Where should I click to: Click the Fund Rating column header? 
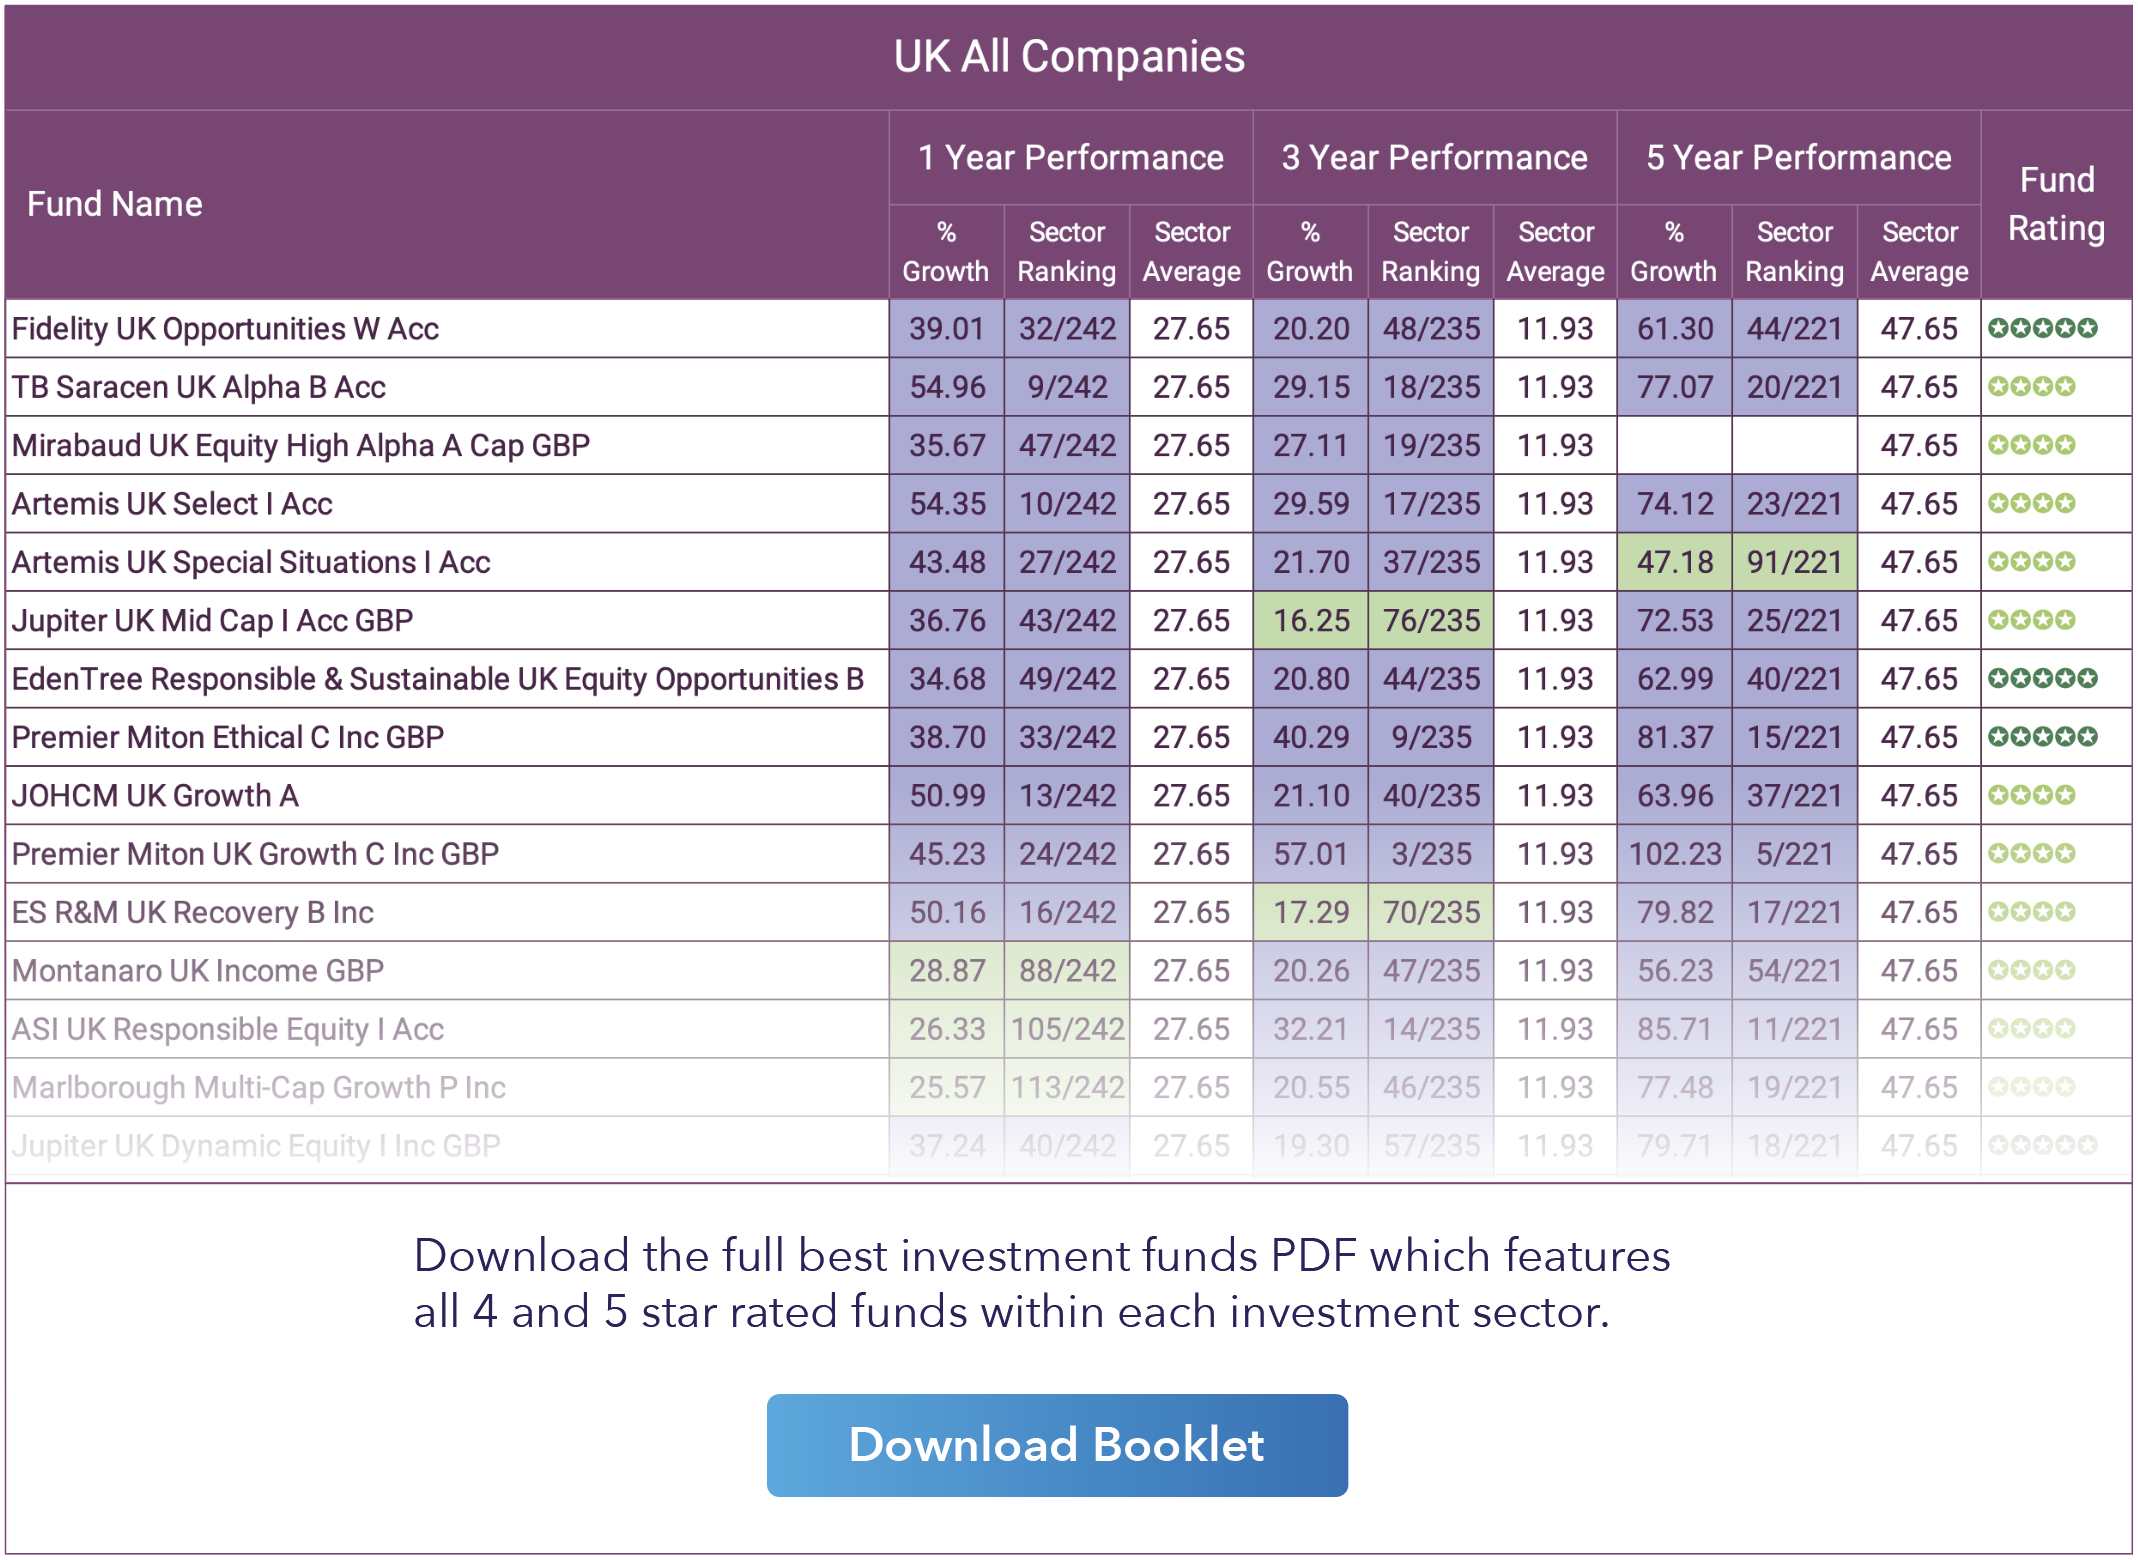point(2056,204)
